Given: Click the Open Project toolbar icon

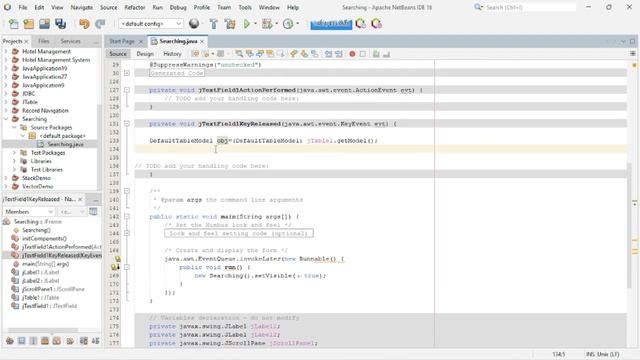Looking at the screenshot, I should [x=44, y=24].
